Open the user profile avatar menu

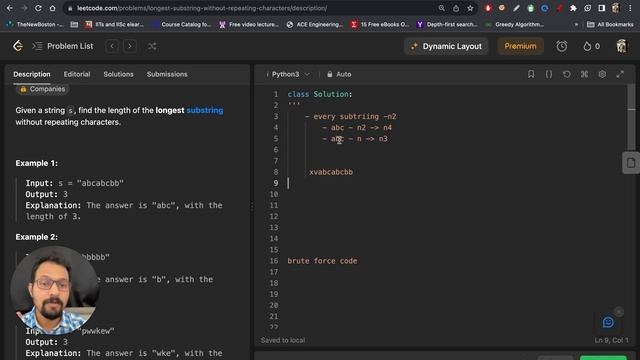[x=621, y=46]
